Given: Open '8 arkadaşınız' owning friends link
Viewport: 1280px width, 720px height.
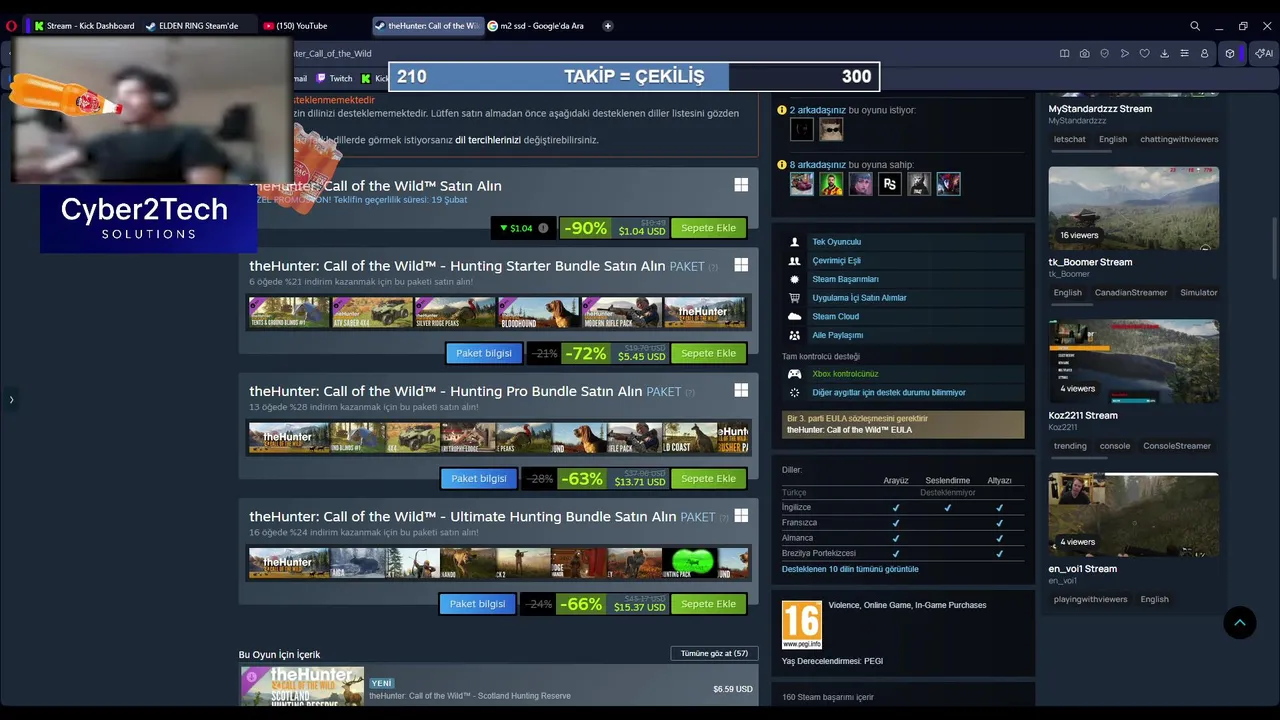Looking at the screenshot, I should point(817,165).
